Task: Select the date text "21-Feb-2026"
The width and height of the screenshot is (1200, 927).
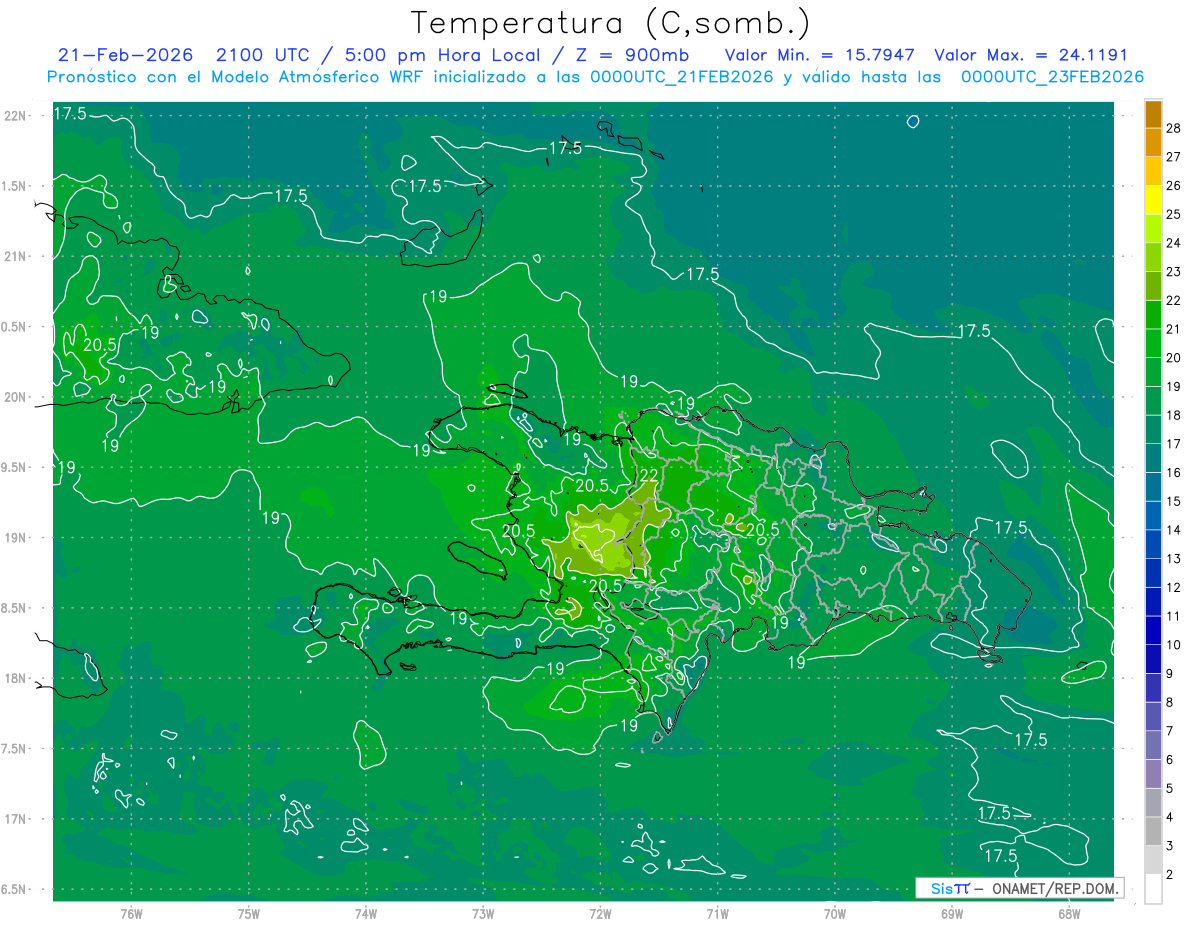Action: [126, 55]
